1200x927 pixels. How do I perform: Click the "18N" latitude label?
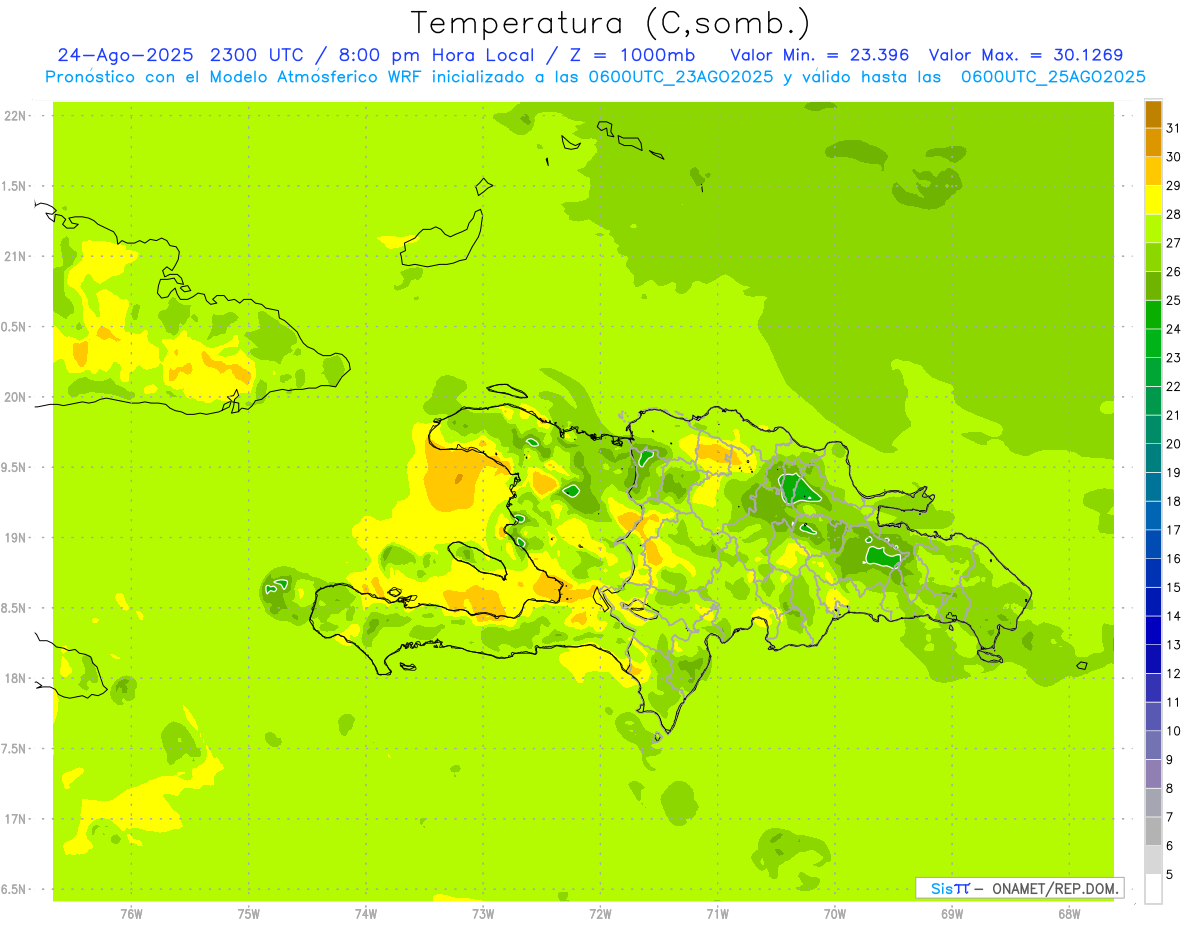pyautogui.click(x=15, y=678)
